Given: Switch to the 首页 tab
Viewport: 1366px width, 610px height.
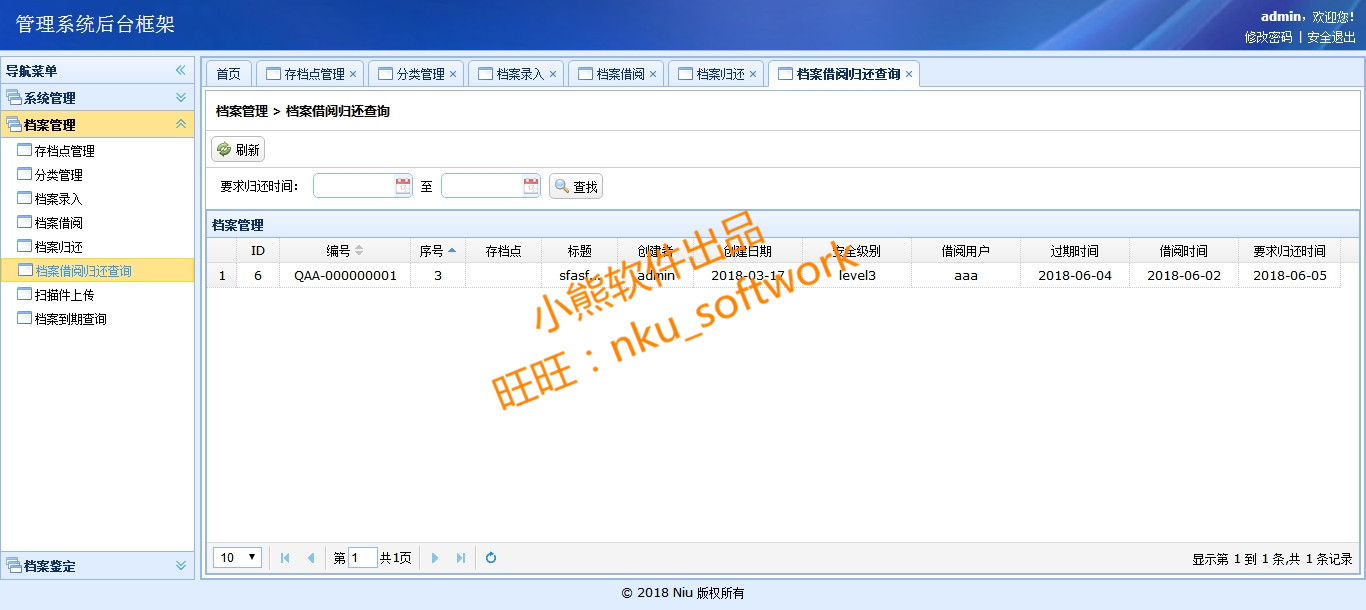Looking at the screenshot, I should coord(229,74).
